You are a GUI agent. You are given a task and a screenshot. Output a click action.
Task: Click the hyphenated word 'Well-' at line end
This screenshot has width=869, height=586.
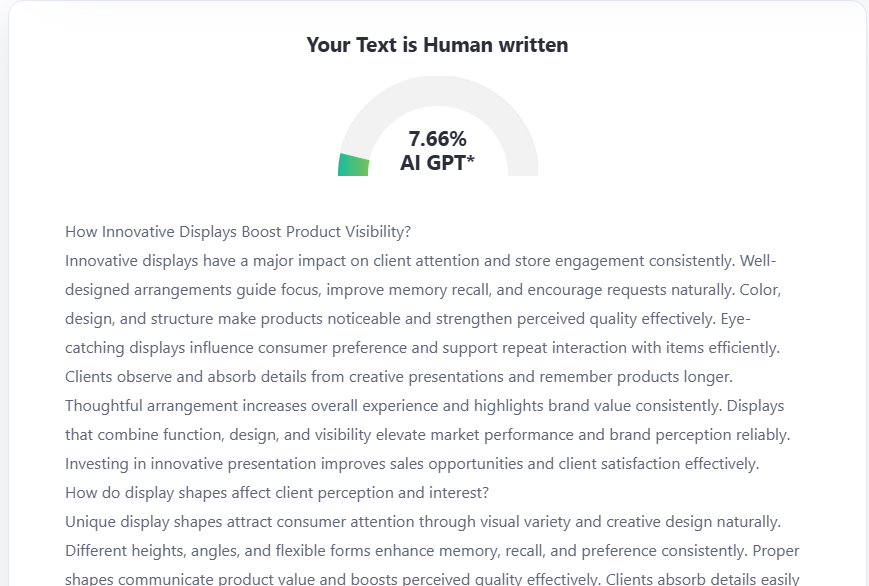758,261
